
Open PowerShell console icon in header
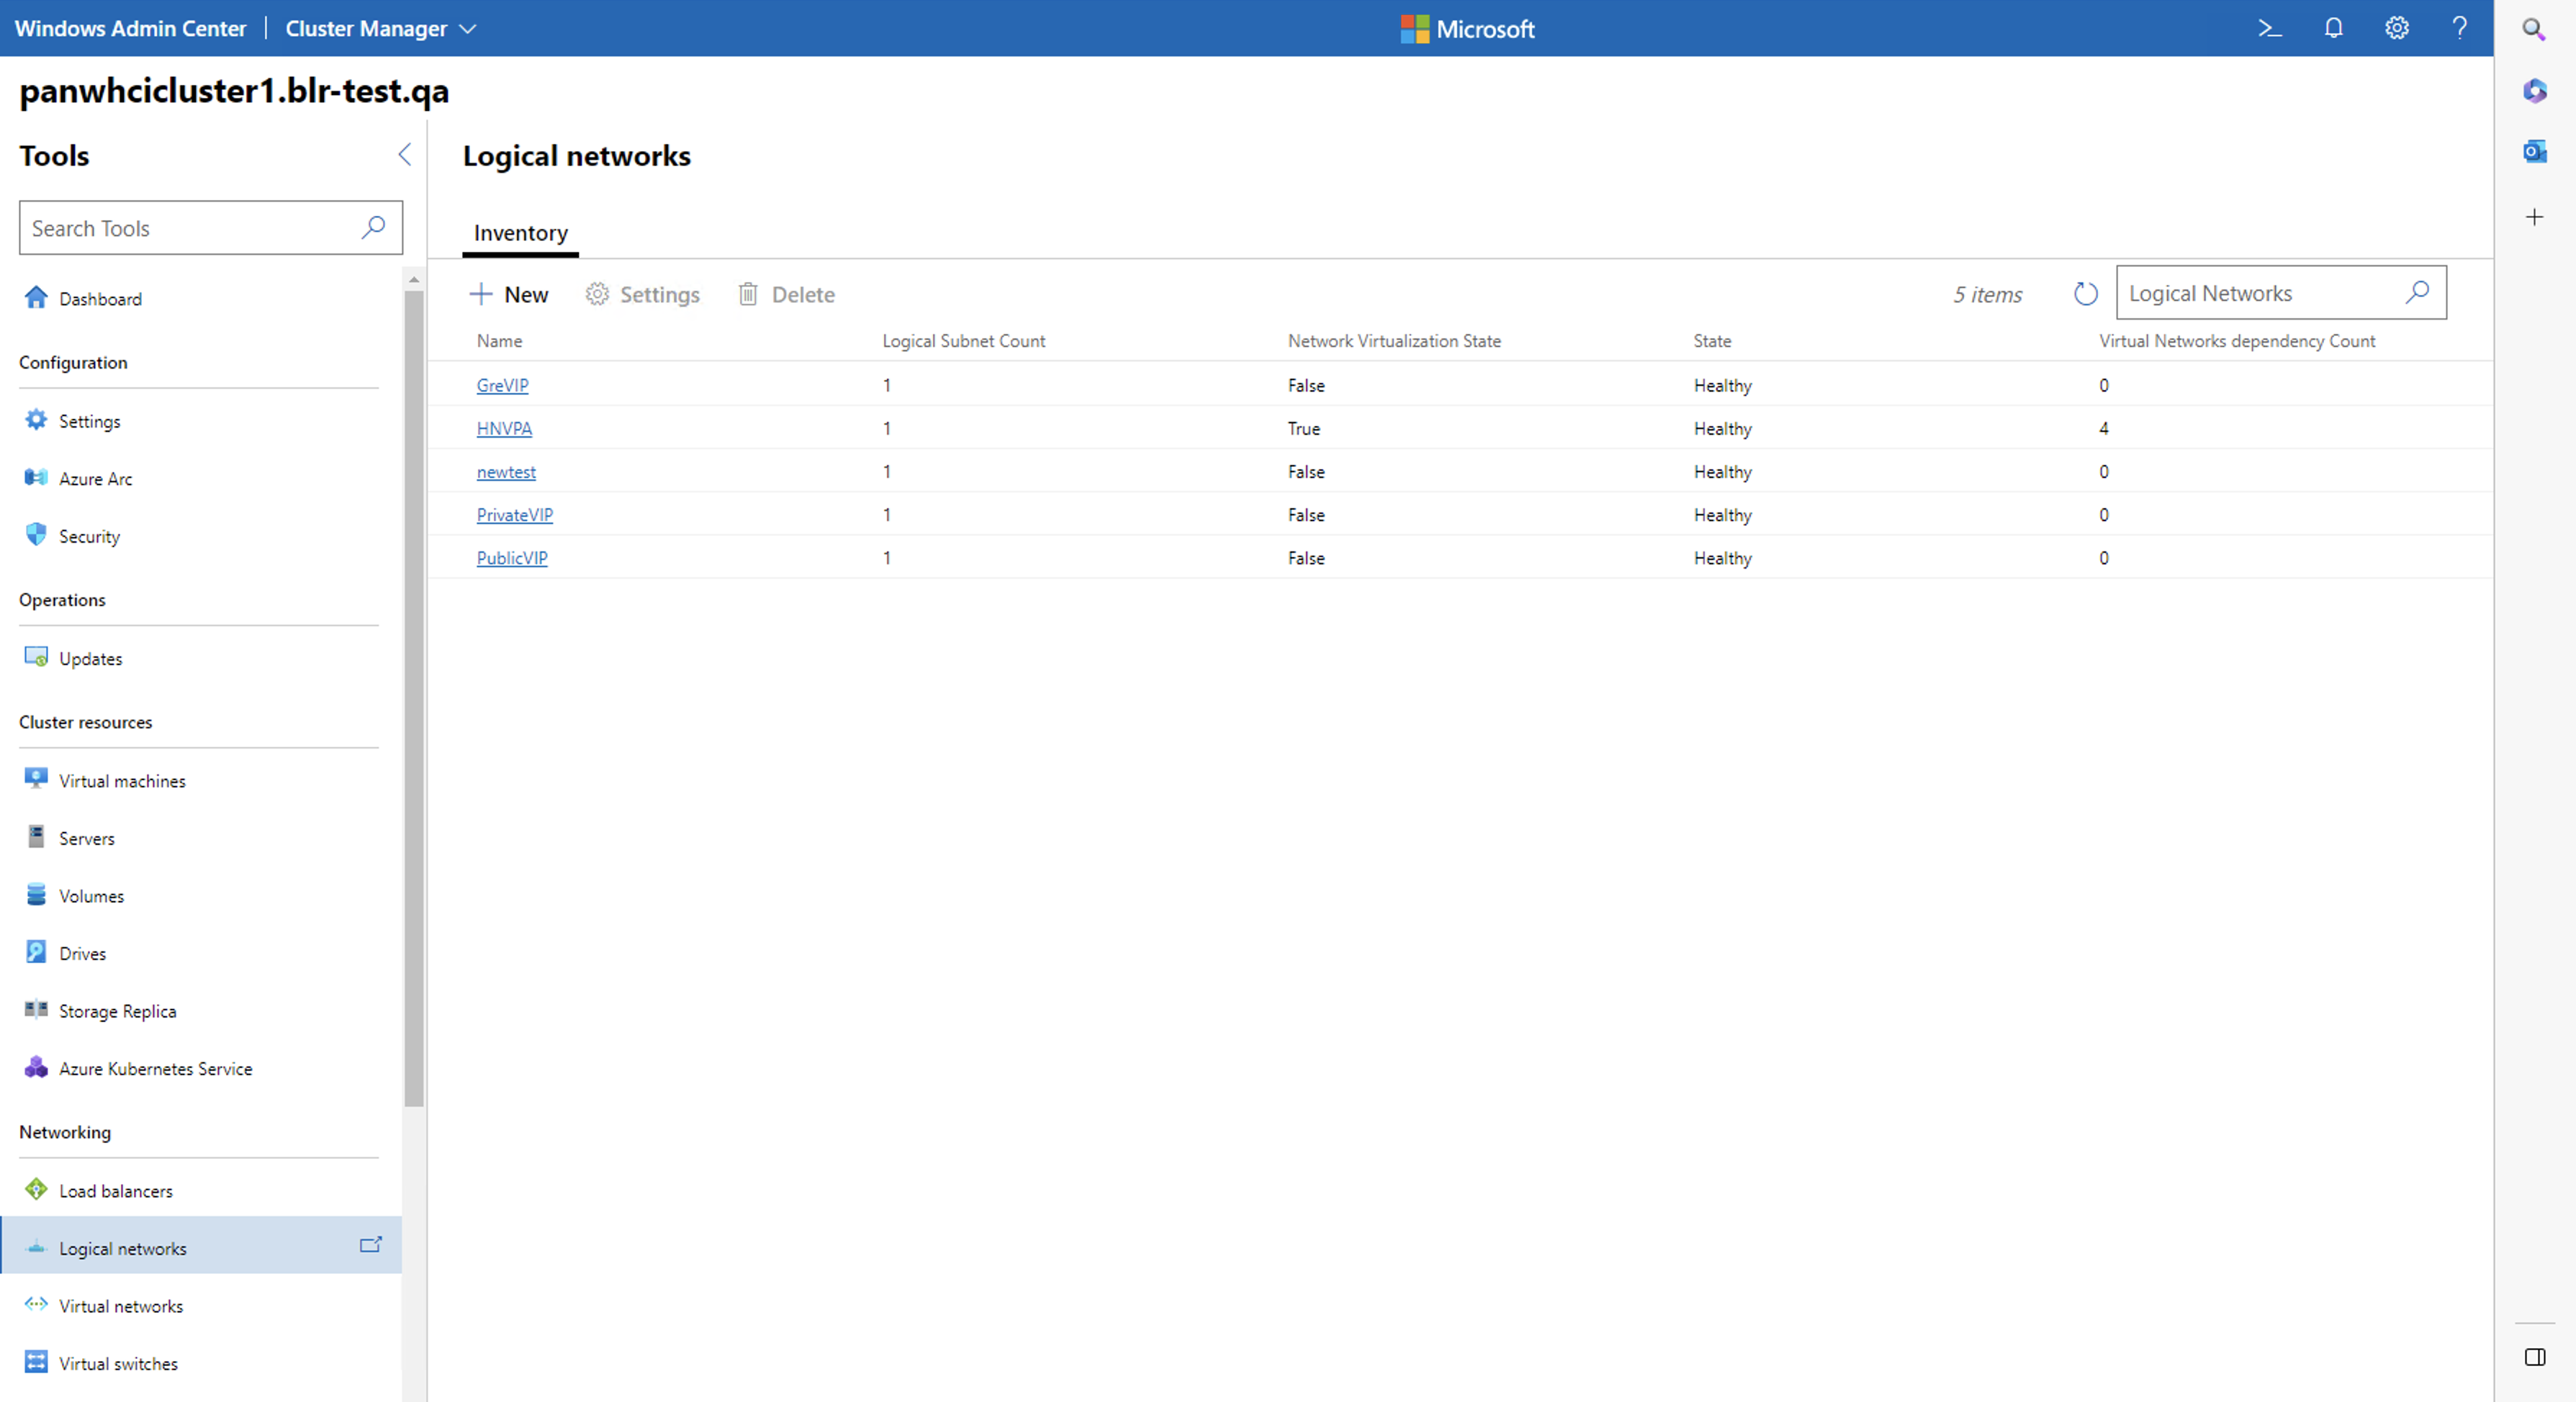[x=2269, y=28]
